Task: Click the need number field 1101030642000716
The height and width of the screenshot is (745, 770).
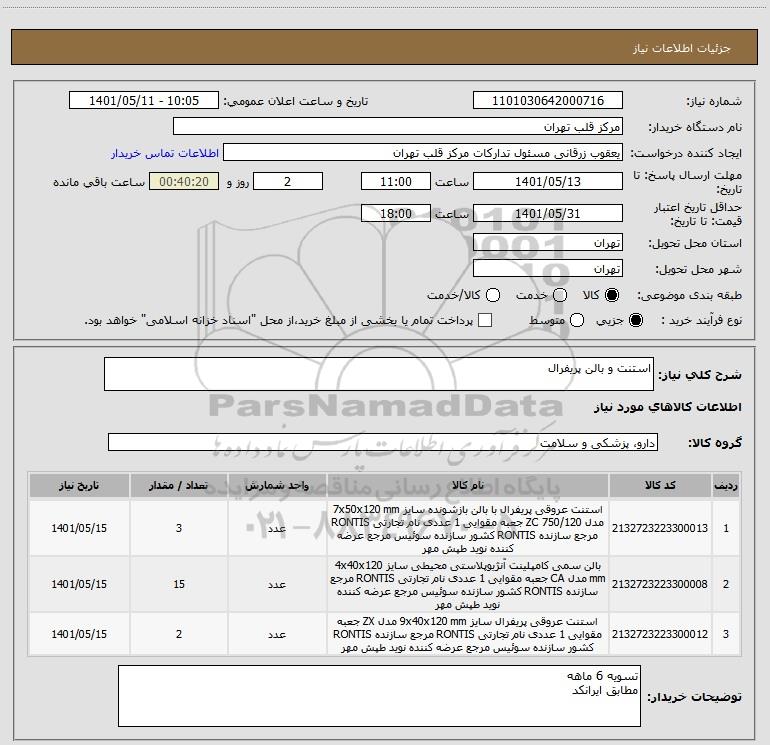Action: pyautogui.click(x=548, y=101)
